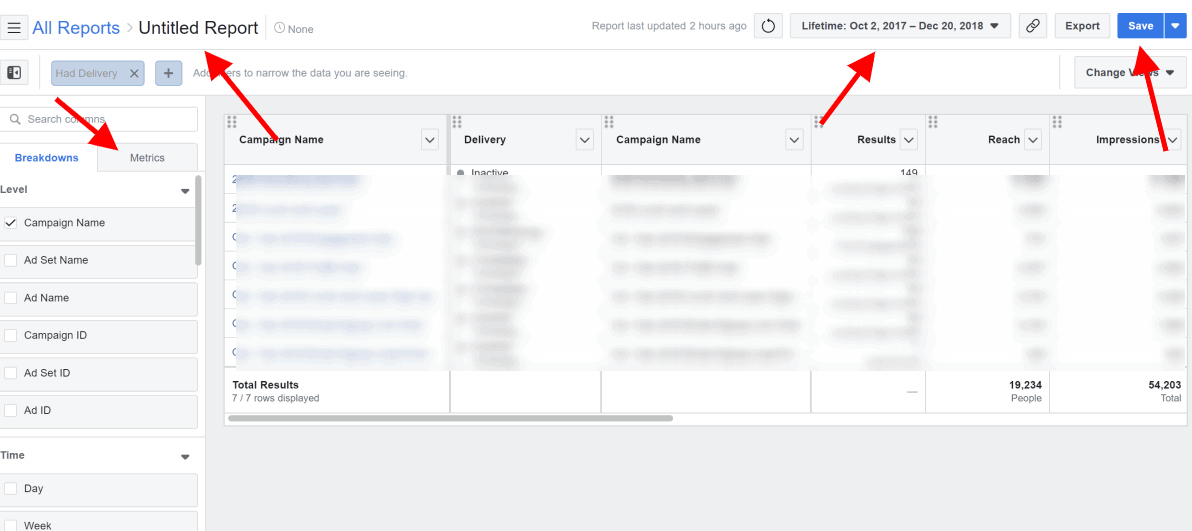This screenshot has width=1192, height=531.
Task: Click the Report last updated text
Action: [x=669, y=26]
